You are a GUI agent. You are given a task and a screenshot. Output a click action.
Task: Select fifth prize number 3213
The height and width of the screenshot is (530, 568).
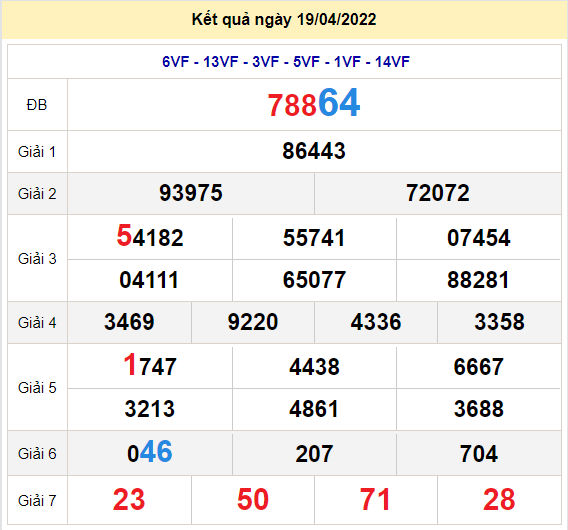click(150, 409)
